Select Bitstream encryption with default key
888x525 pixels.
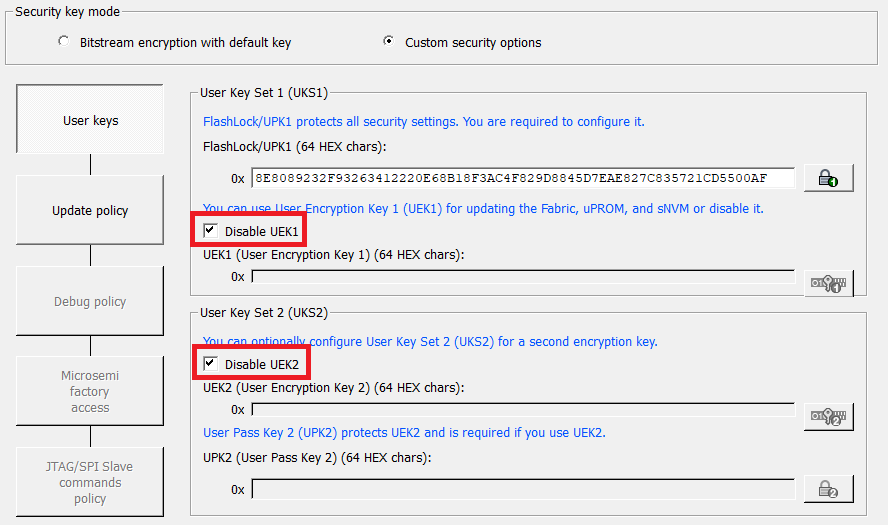(x=64, y=41)
